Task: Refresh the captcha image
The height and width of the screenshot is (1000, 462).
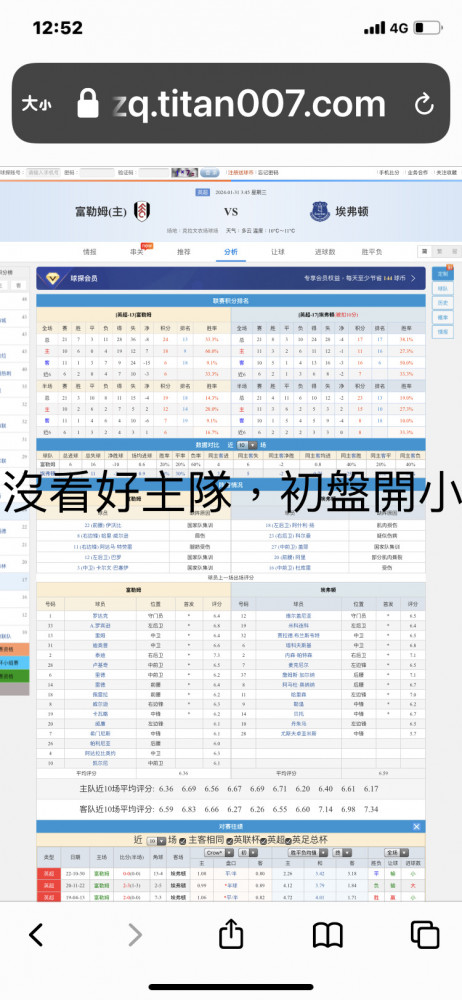Action: tap(184, 173)
